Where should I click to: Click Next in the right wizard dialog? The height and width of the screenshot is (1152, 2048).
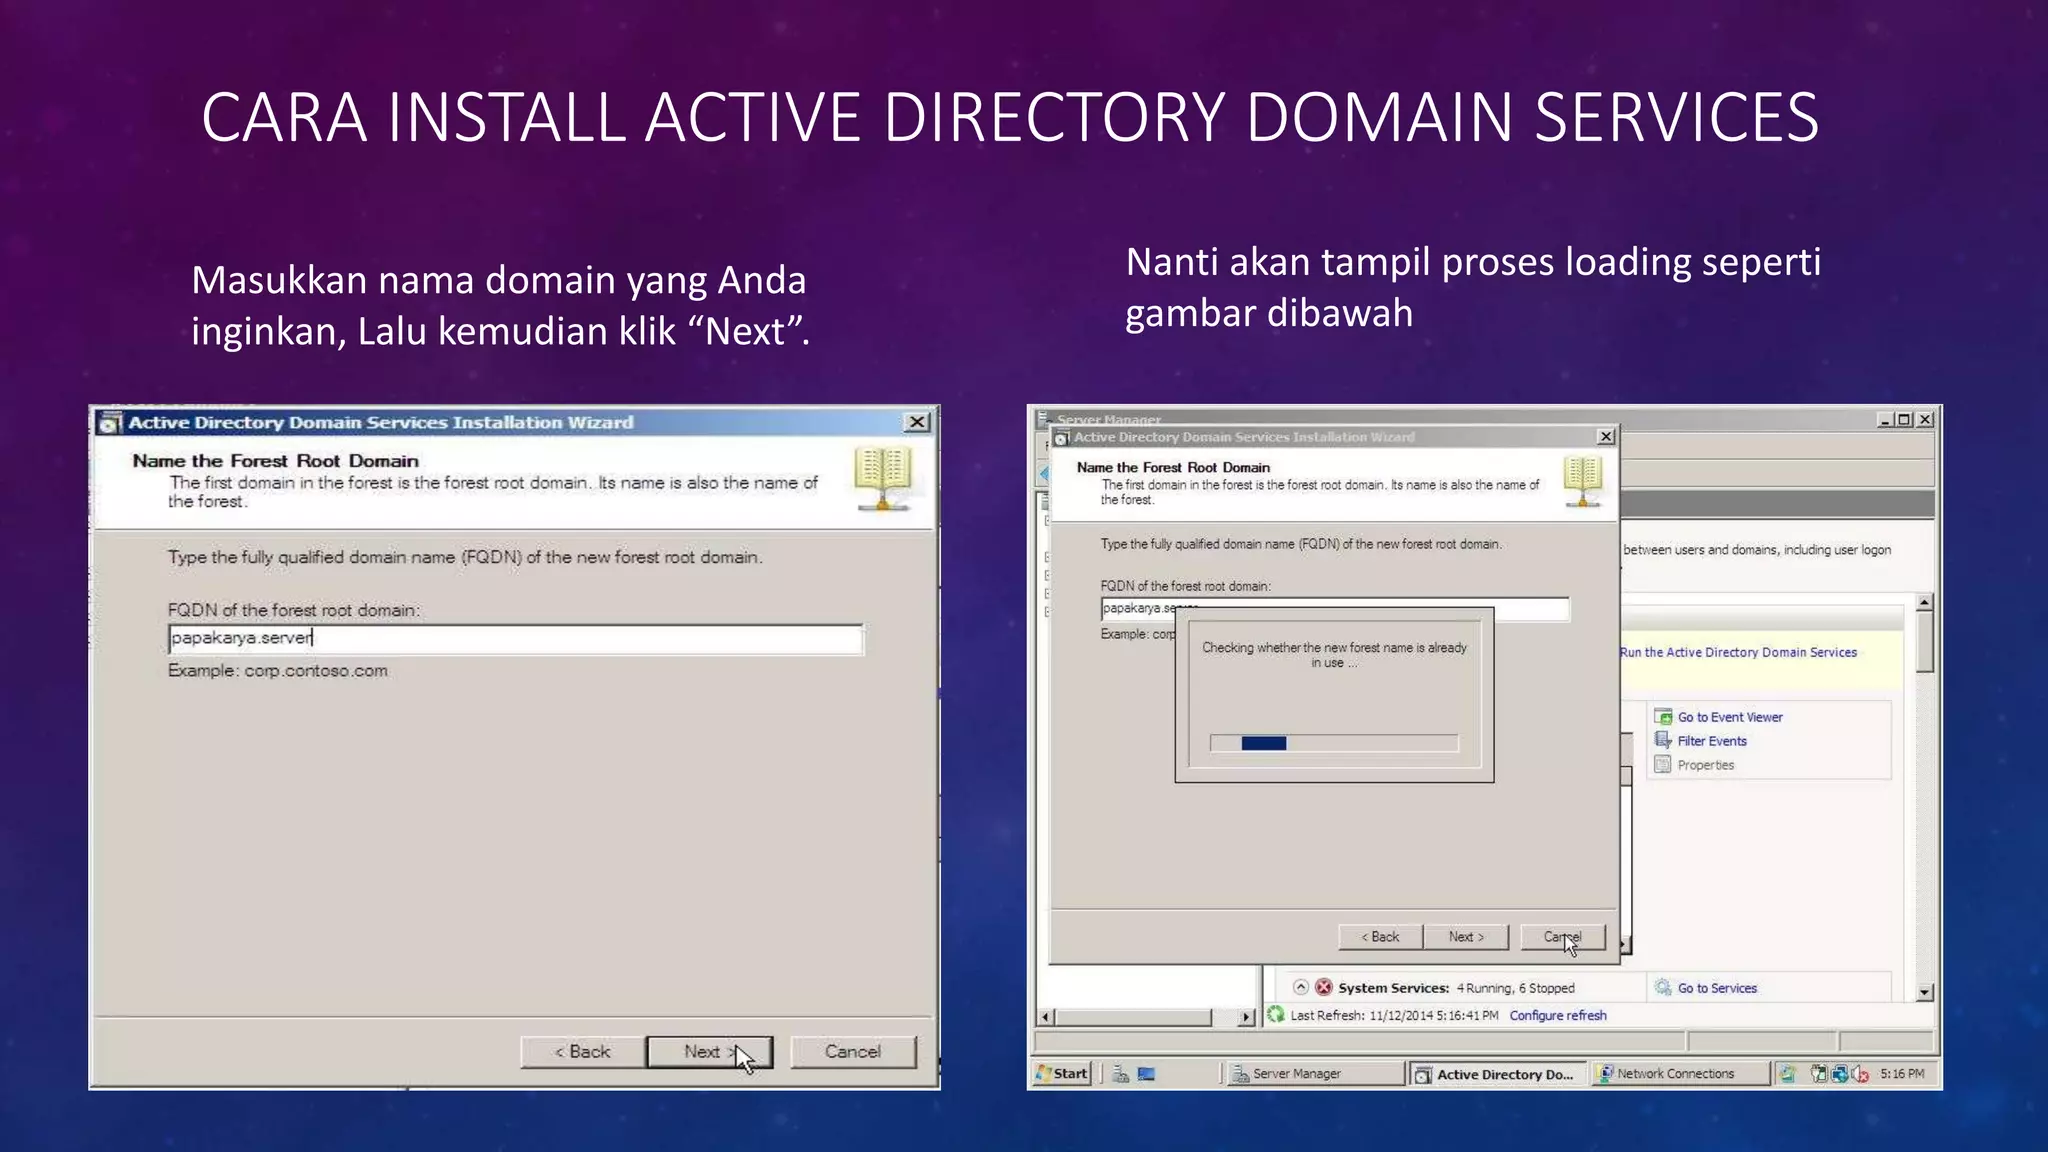point(1466,937)
